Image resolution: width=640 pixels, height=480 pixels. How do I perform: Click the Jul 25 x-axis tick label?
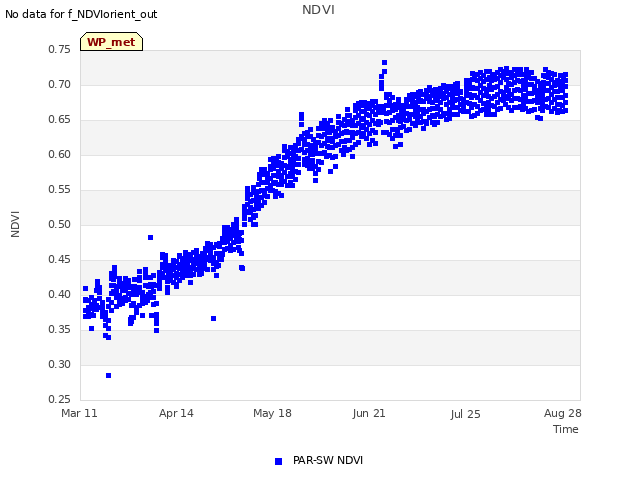465,414
